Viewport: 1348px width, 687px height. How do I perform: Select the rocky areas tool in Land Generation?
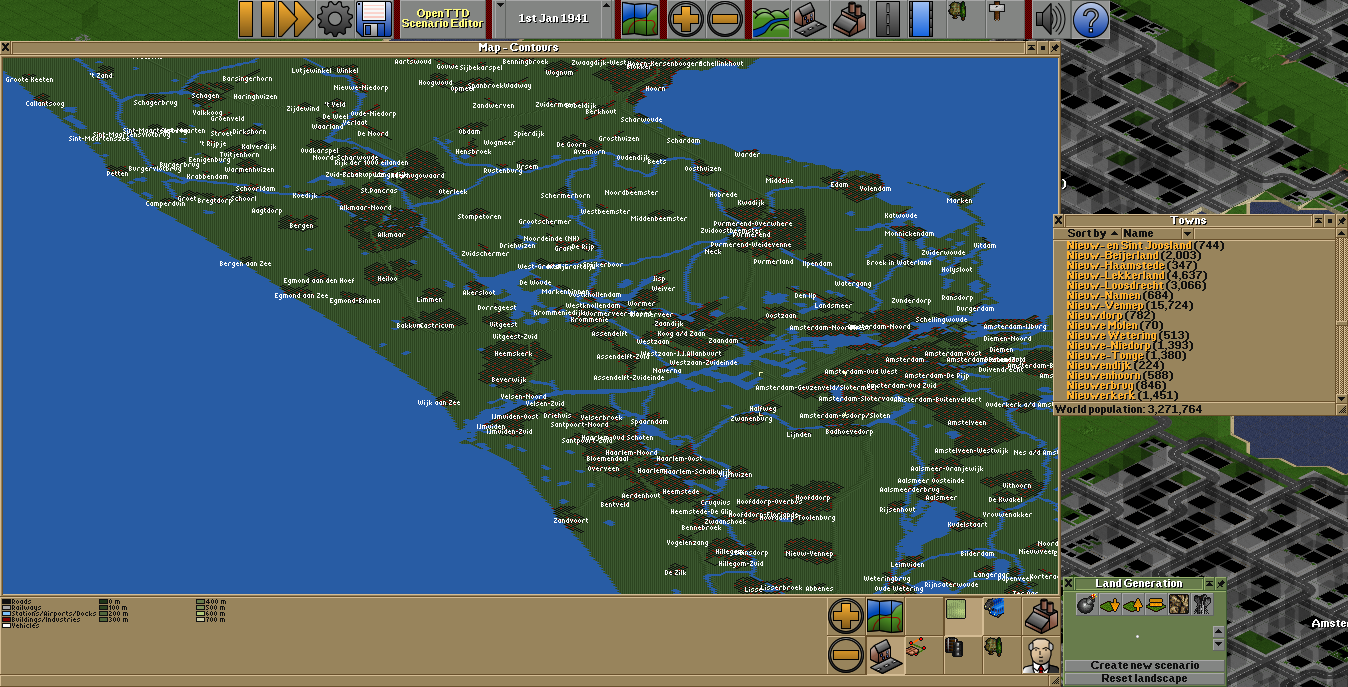tap(1177, 604)
